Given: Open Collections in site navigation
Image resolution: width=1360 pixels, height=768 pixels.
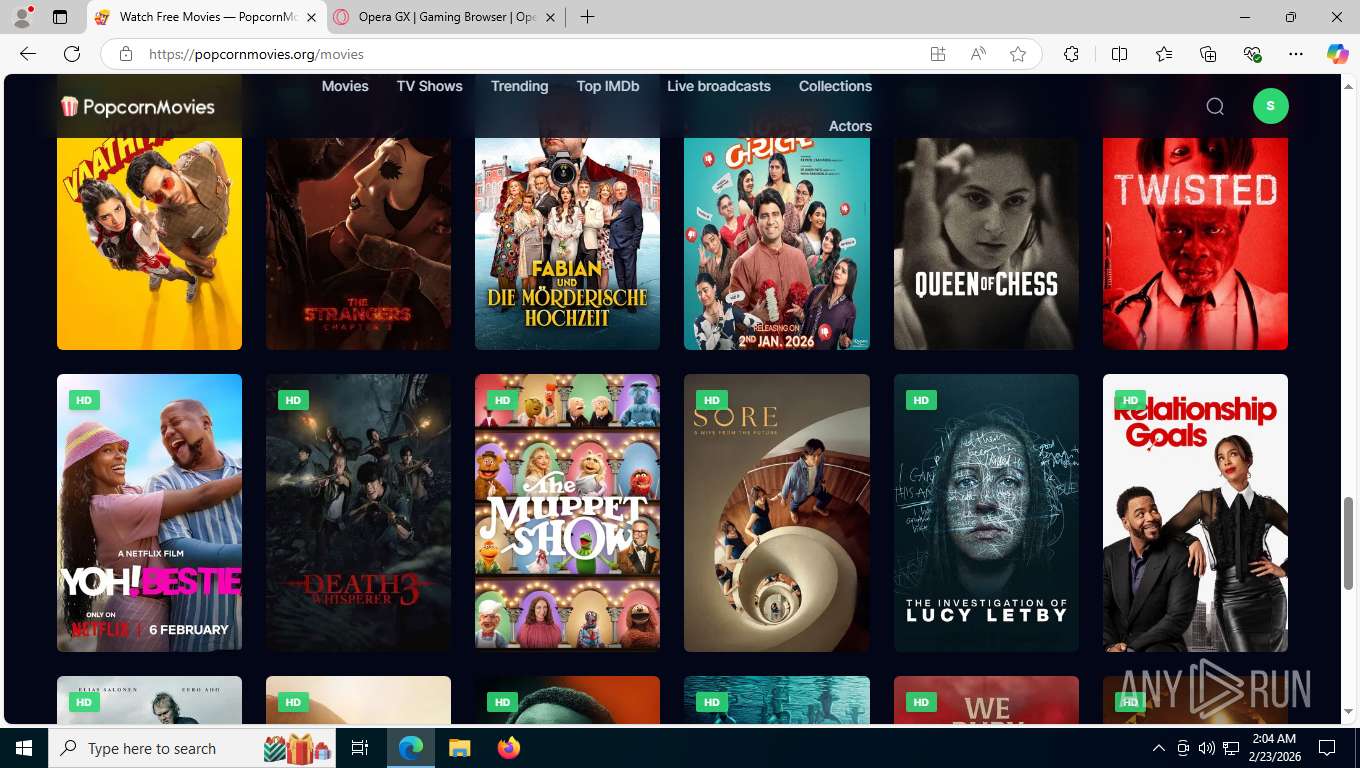Looking at the screenshot, I should (x=836, y=86).
